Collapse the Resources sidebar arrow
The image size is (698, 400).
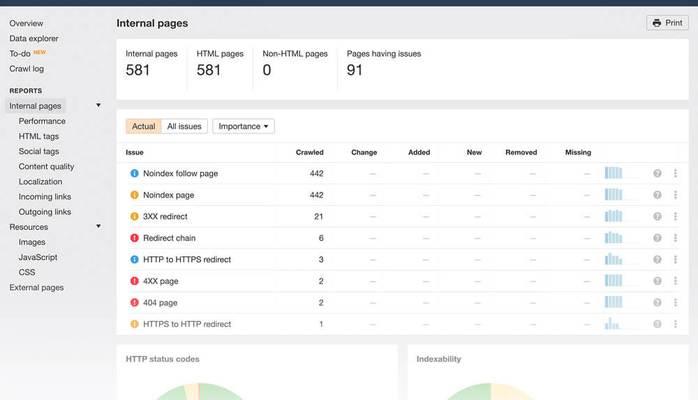tap(98, 226)
